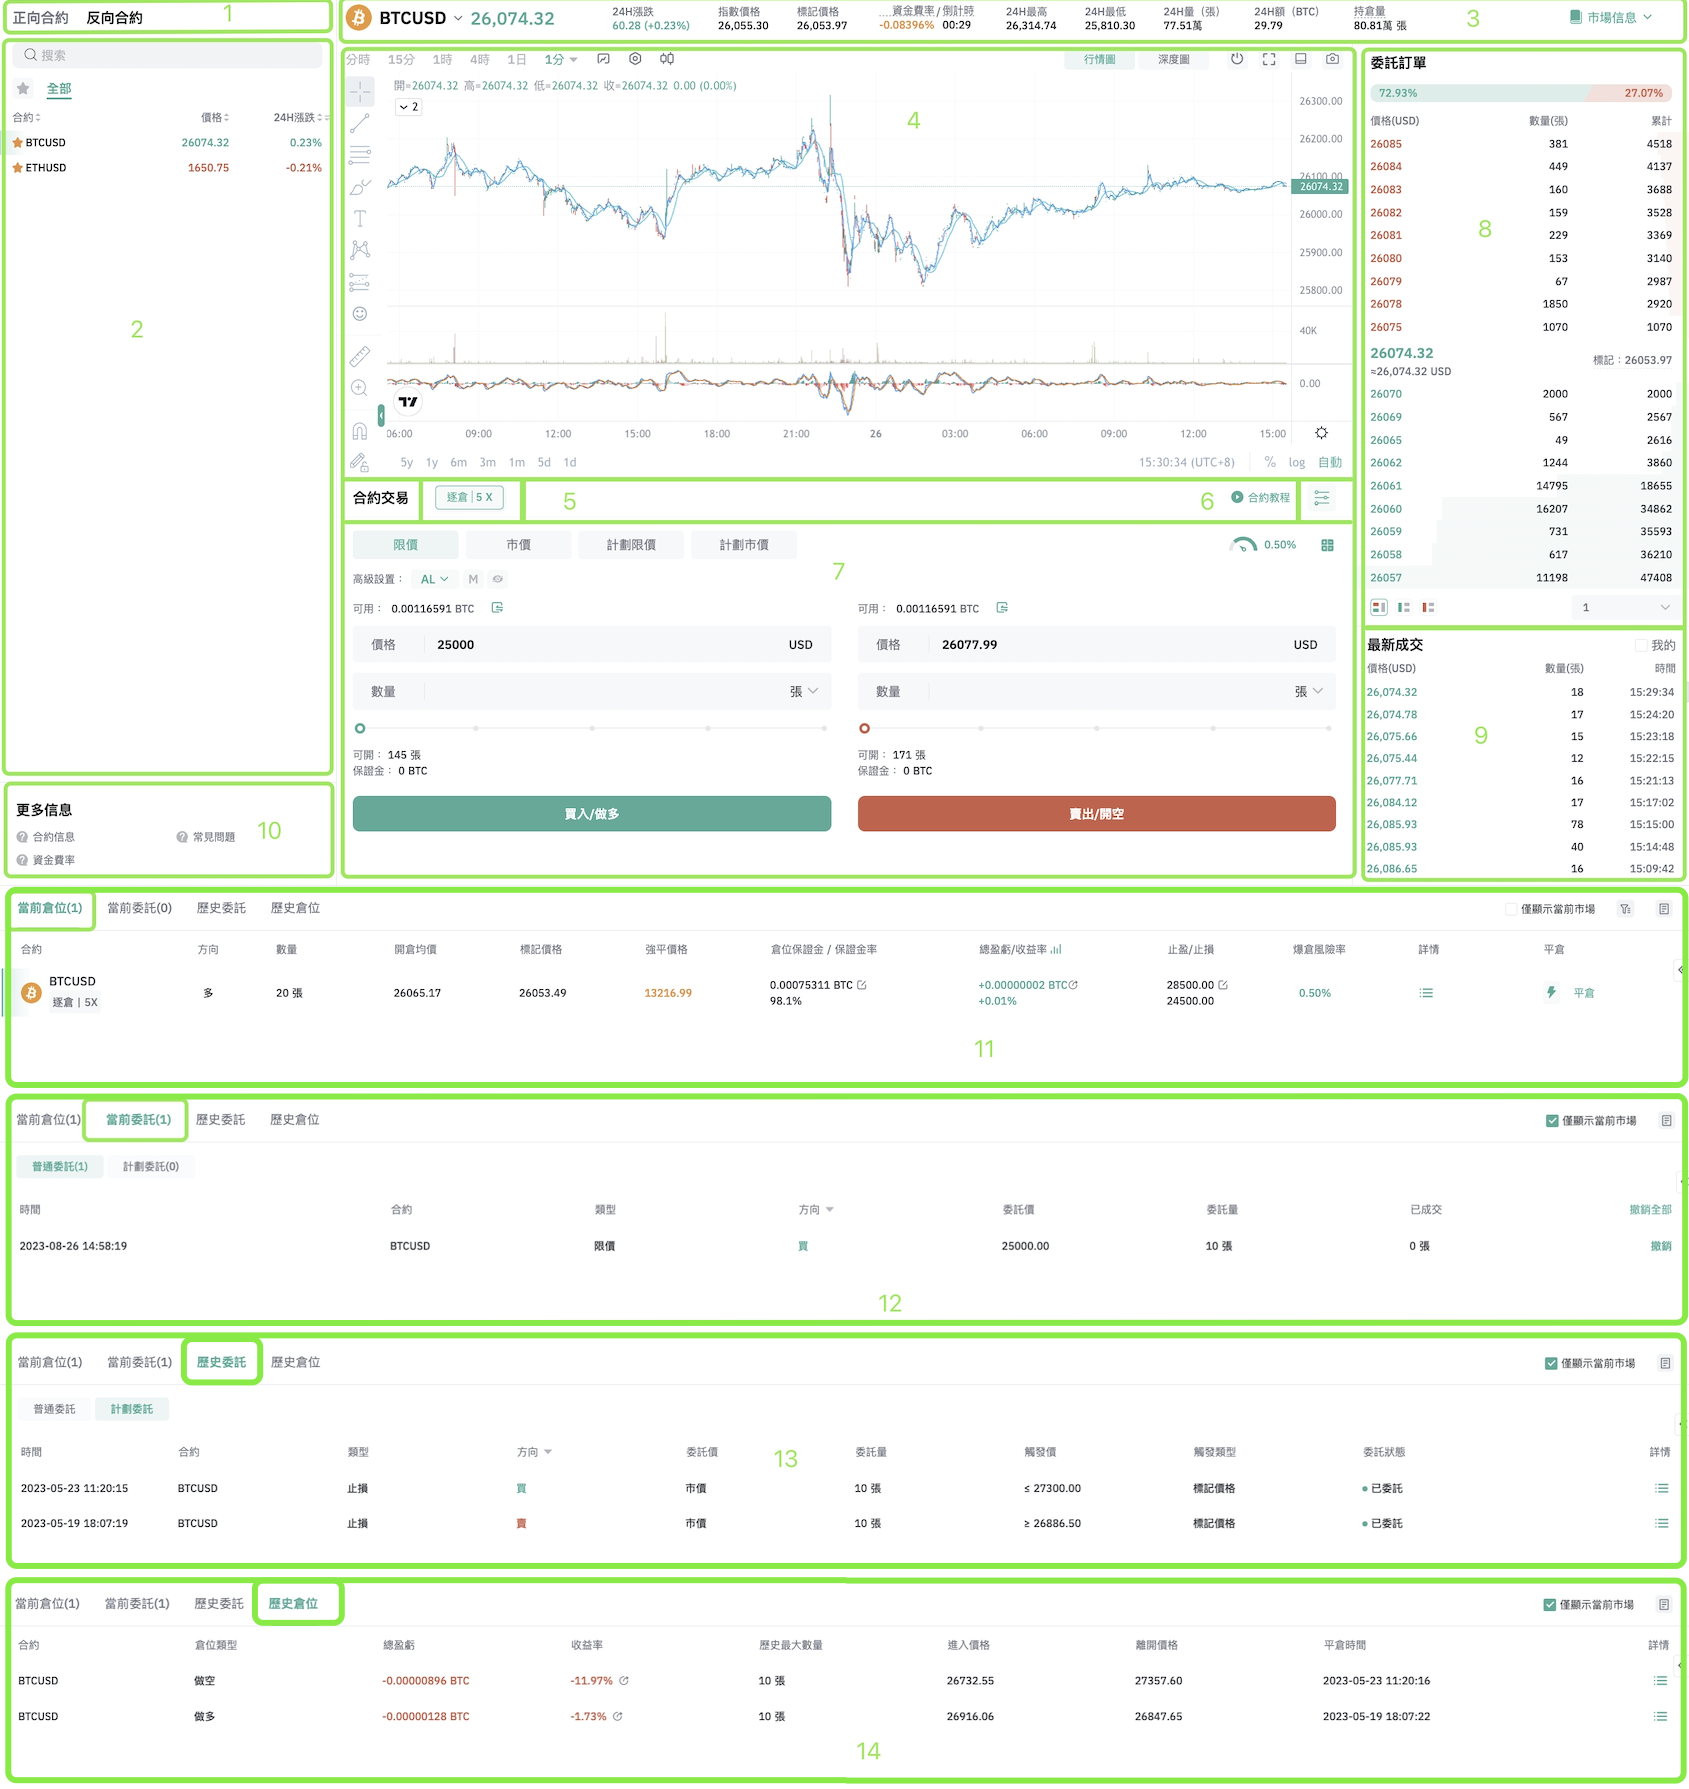Open the emoji icons tool
Screen dimensions: 1689x1789
360,314
